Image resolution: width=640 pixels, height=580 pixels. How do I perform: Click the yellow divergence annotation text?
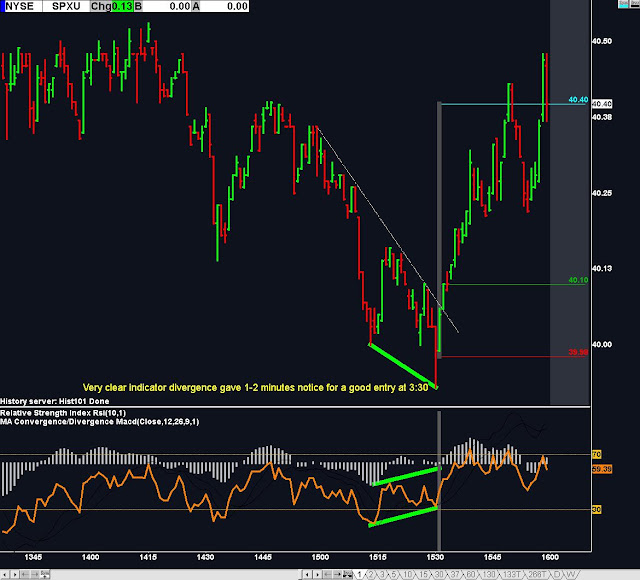(x=256, y=387)
